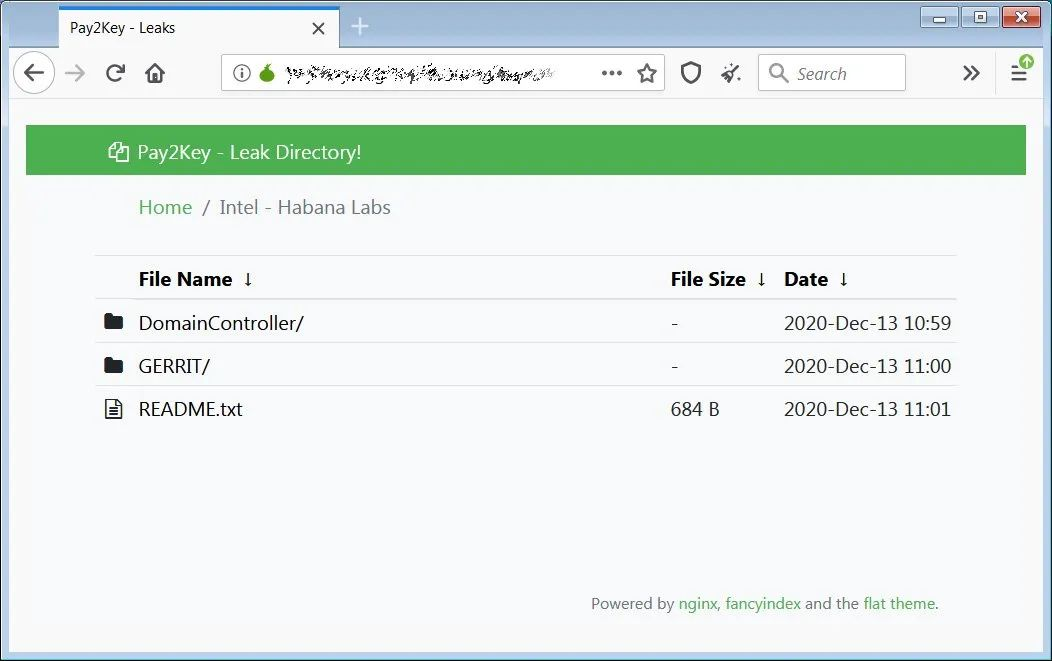Image resolution: width=1052 pixels, height=661 pixels.
Task: Expand the toolbar overflow chevrons
Action: tap(971, 72)
